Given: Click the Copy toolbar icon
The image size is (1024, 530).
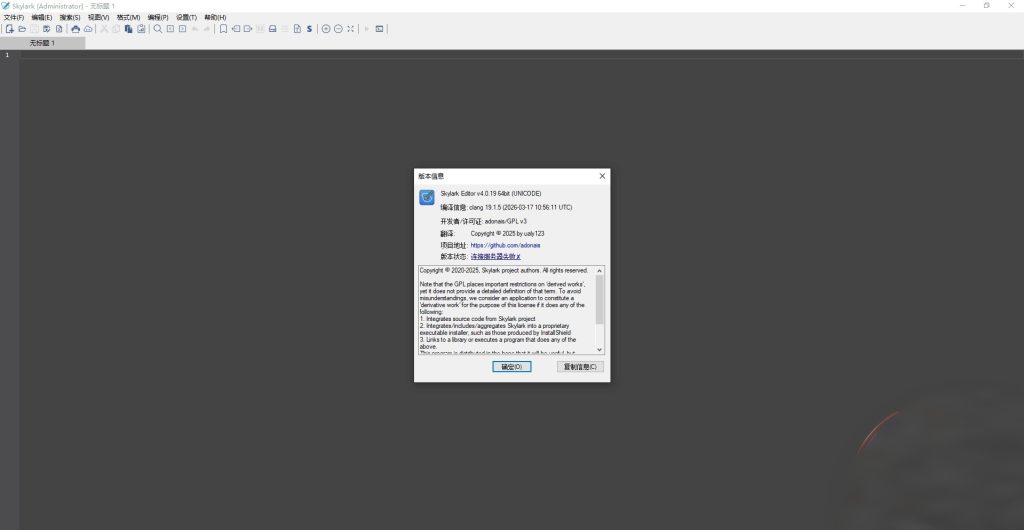Looking at the screenshot, I should click(116, 29).
